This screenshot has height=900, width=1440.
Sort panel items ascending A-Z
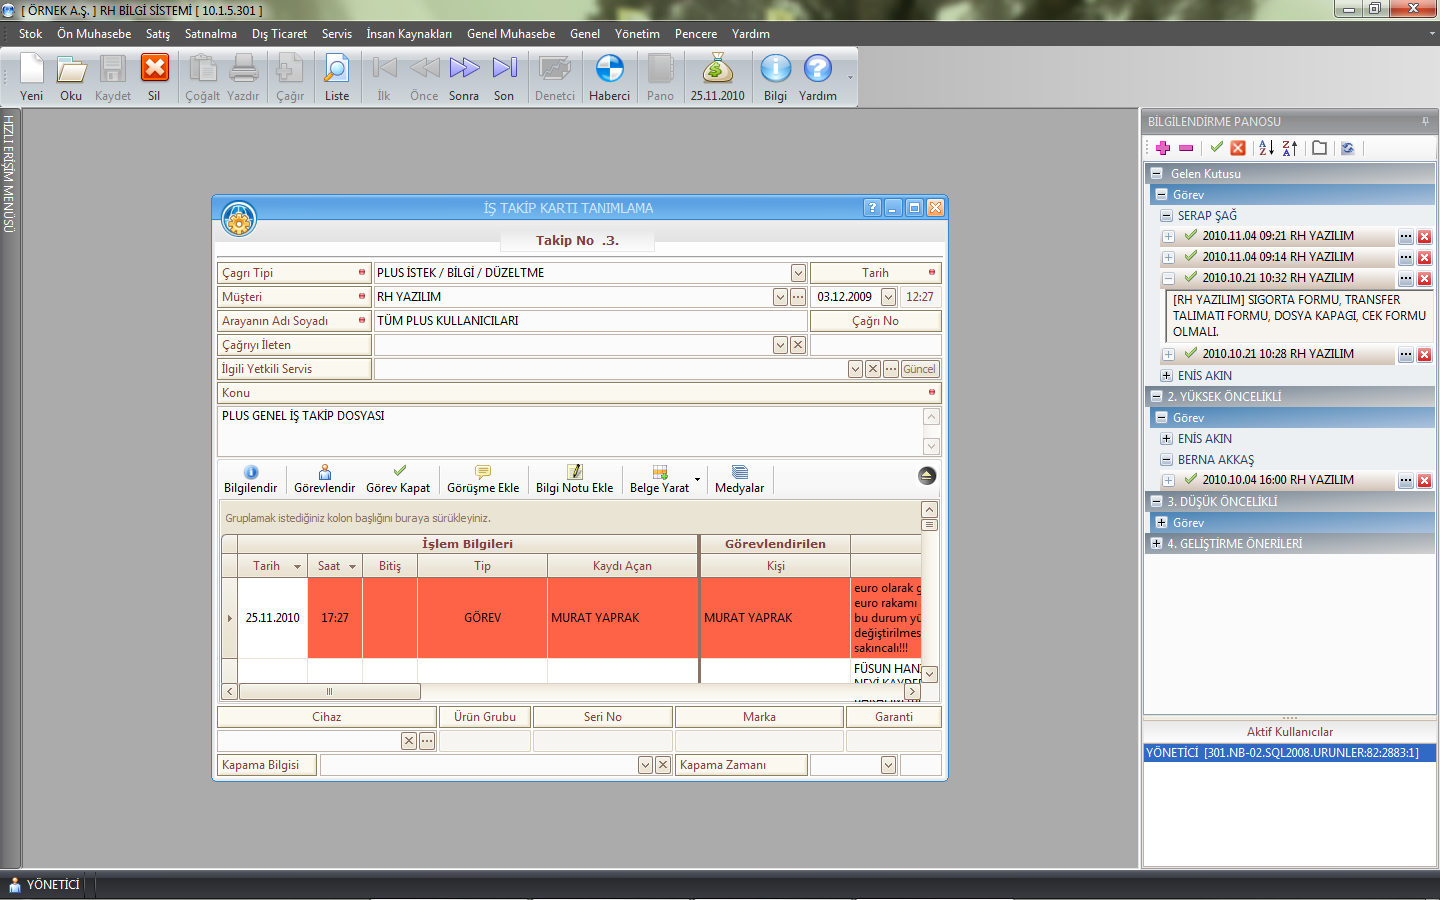pos(1266,148)
